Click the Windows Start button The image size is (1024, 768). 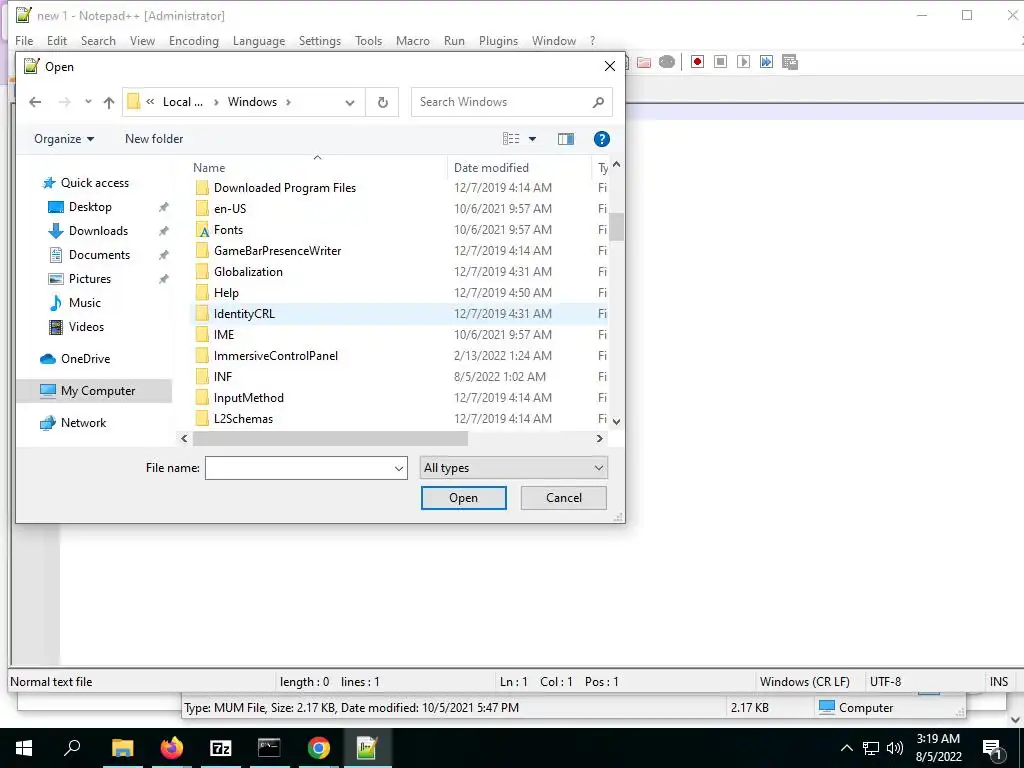tap(24, 748)
